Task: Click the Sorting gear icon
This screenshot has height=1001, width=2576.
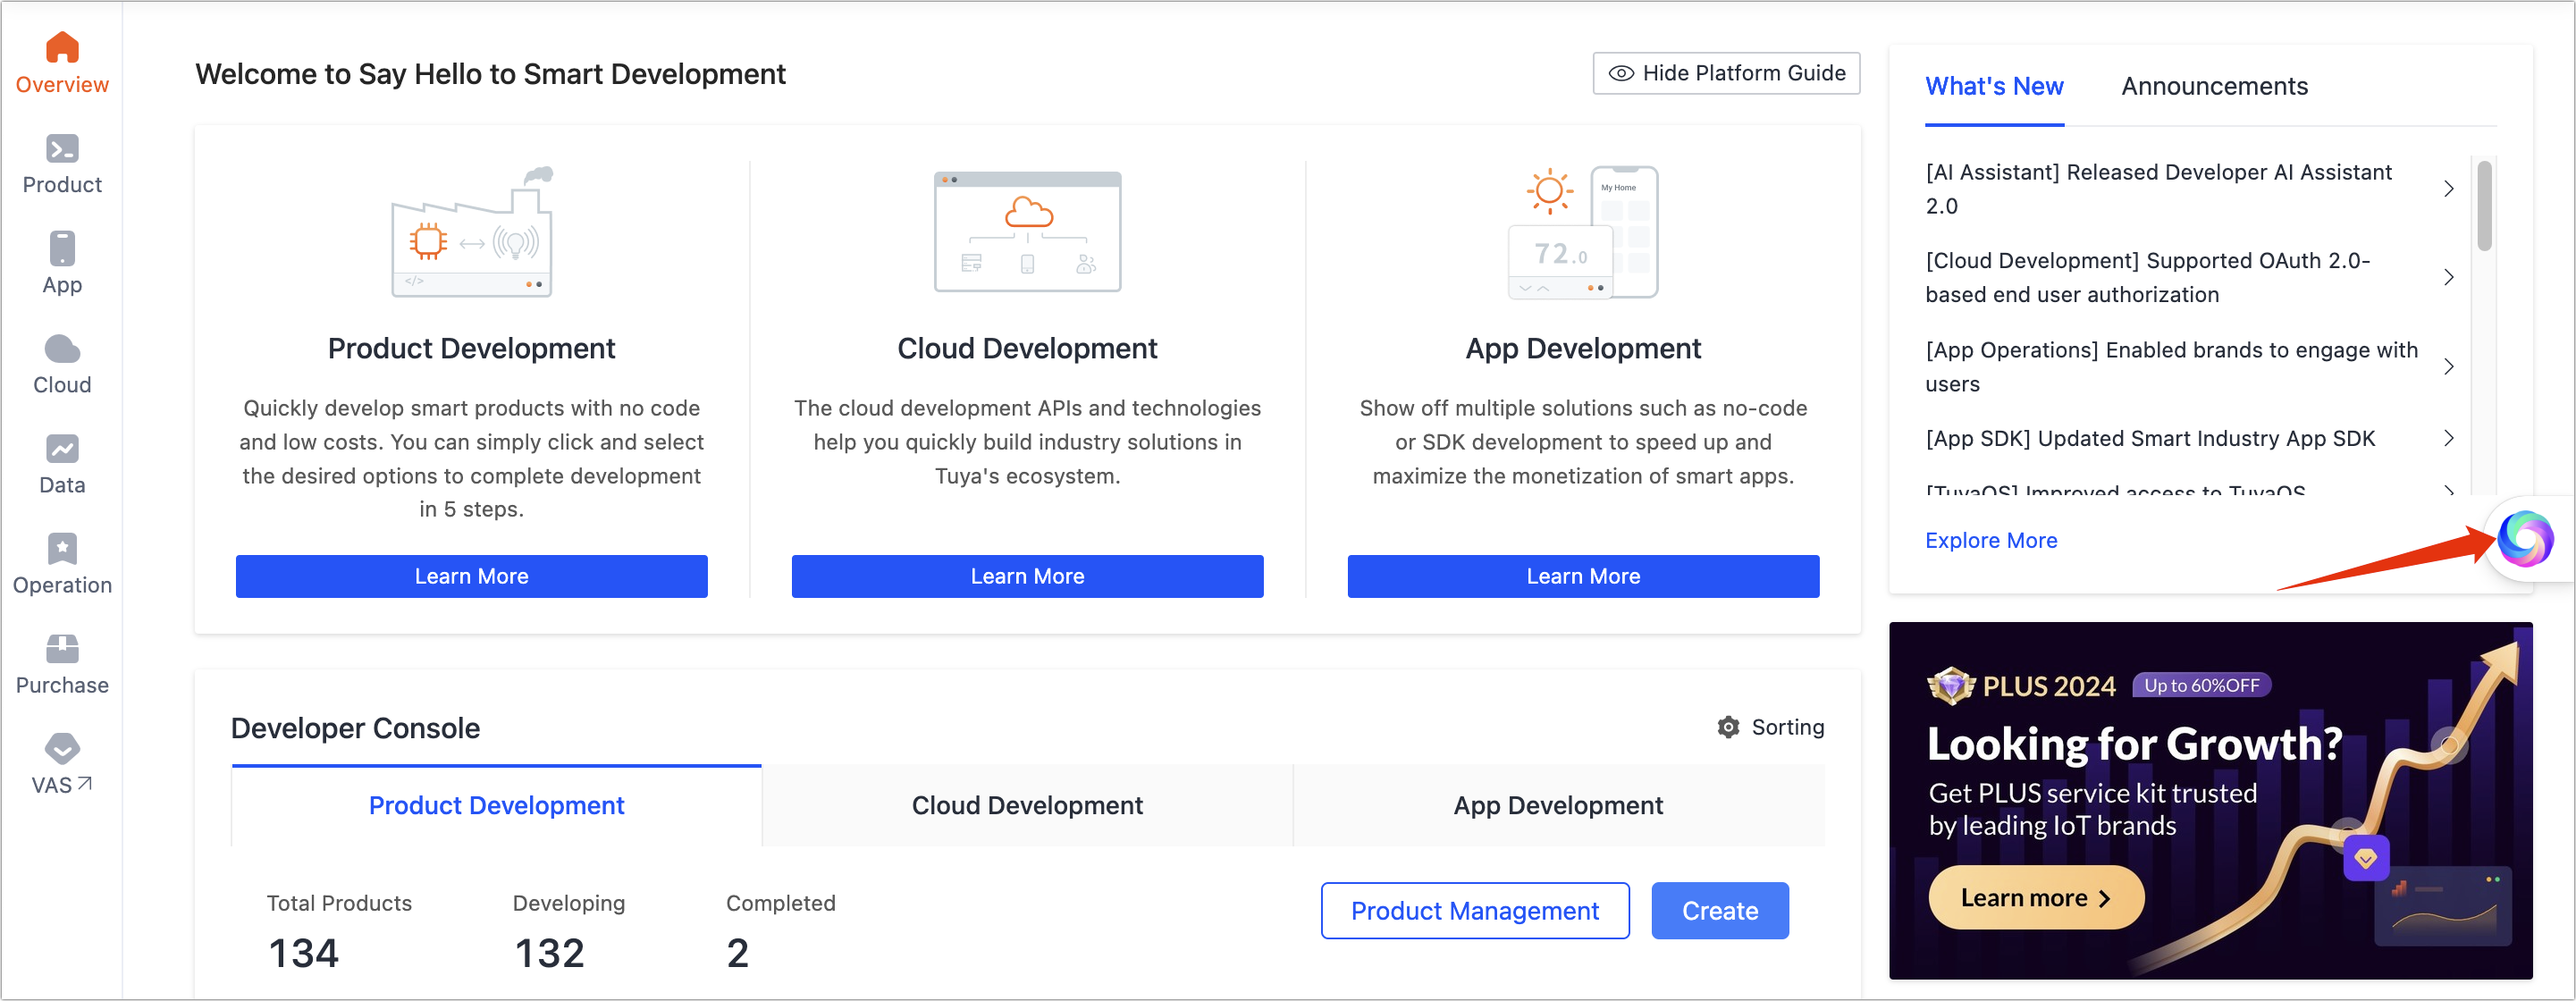Action: pyautogui.click(x=1728, y=727)
